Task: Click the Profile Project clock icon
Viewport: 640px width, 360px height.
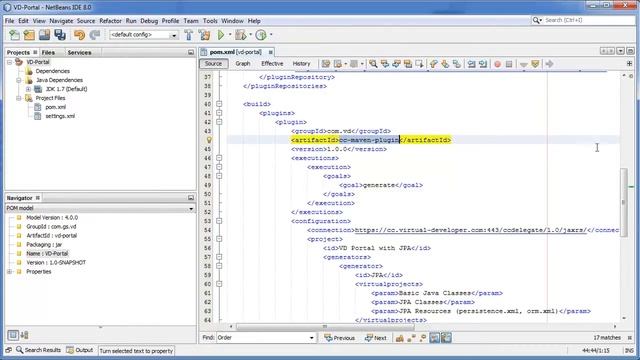Action: [261, 35]
